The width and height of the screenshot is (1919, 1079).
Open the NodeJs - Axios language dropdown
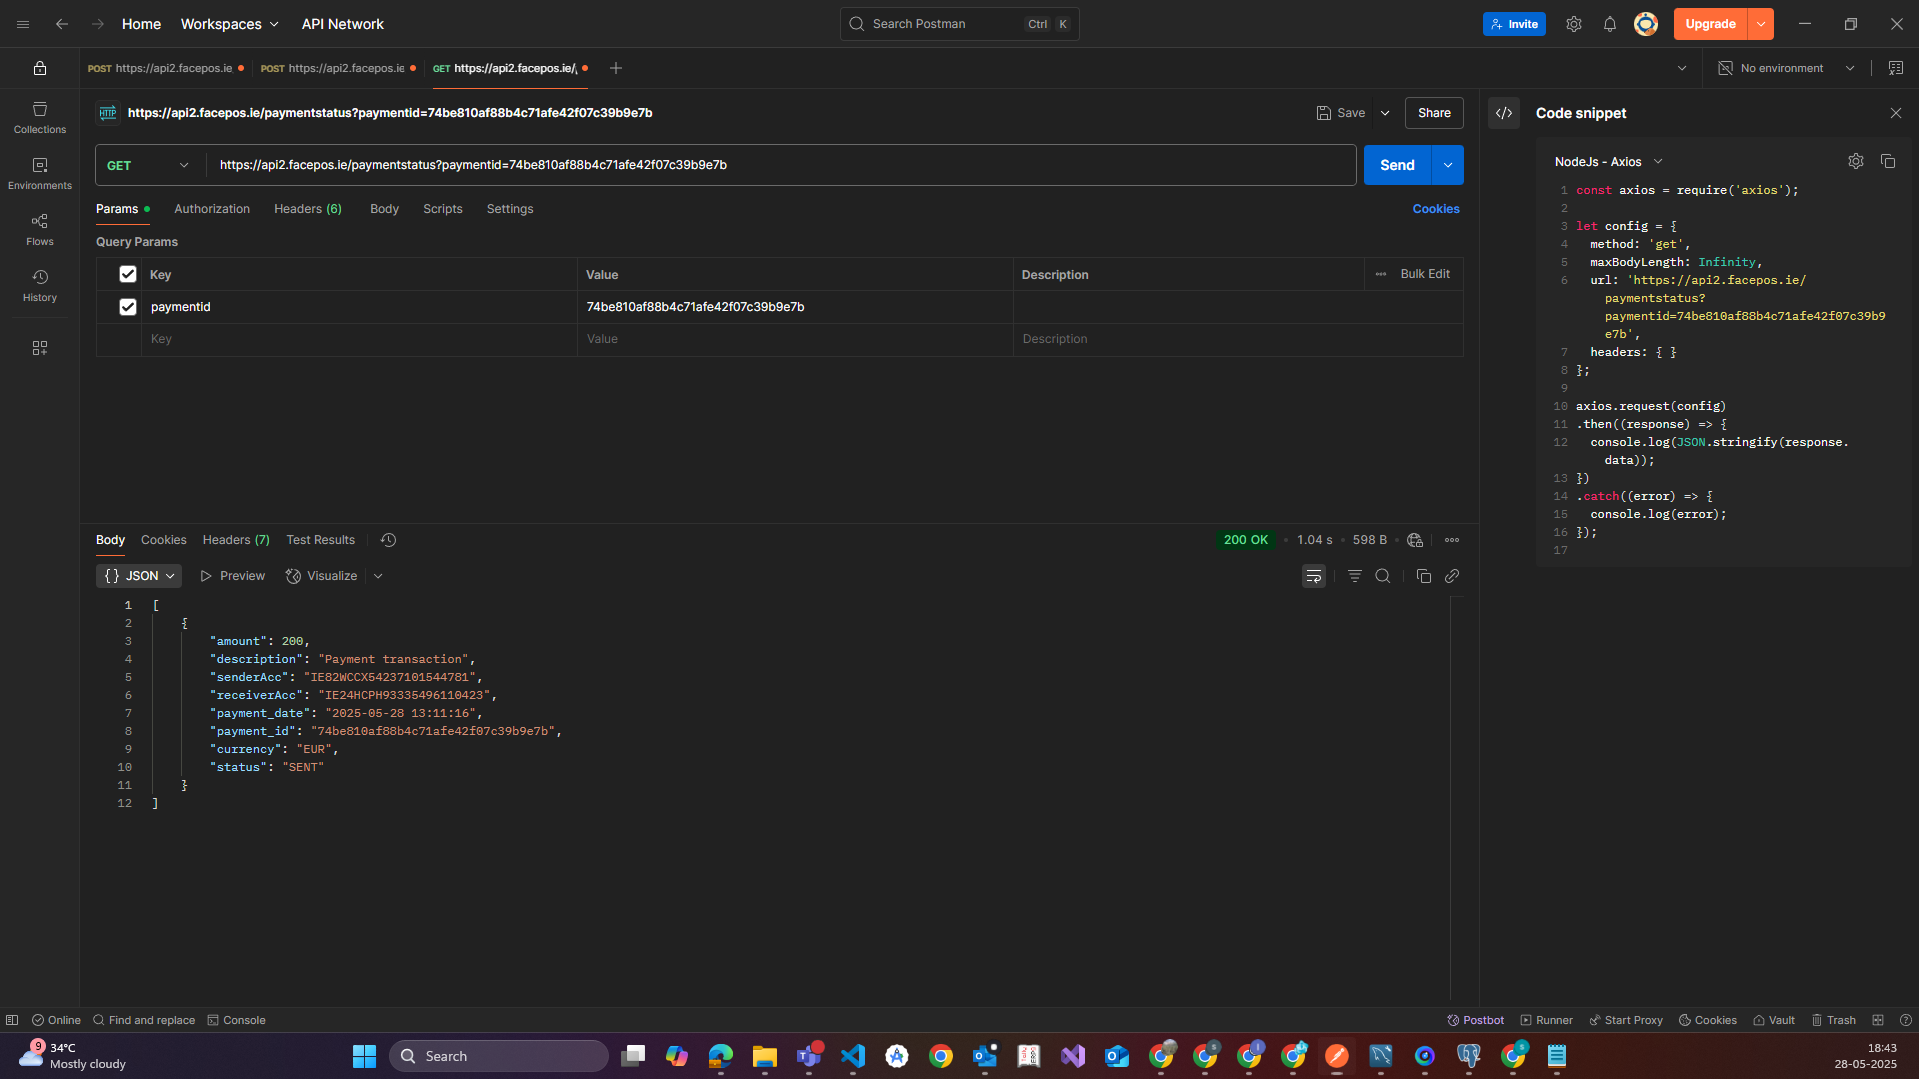[1609, 161]
